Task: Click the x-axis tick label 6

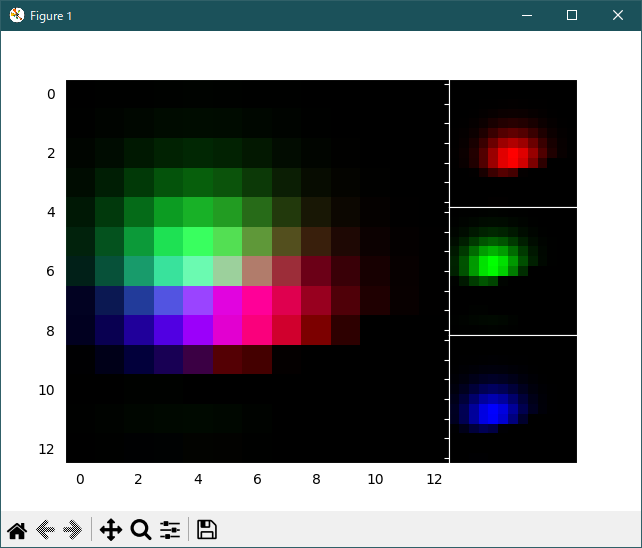Action: 257,480
